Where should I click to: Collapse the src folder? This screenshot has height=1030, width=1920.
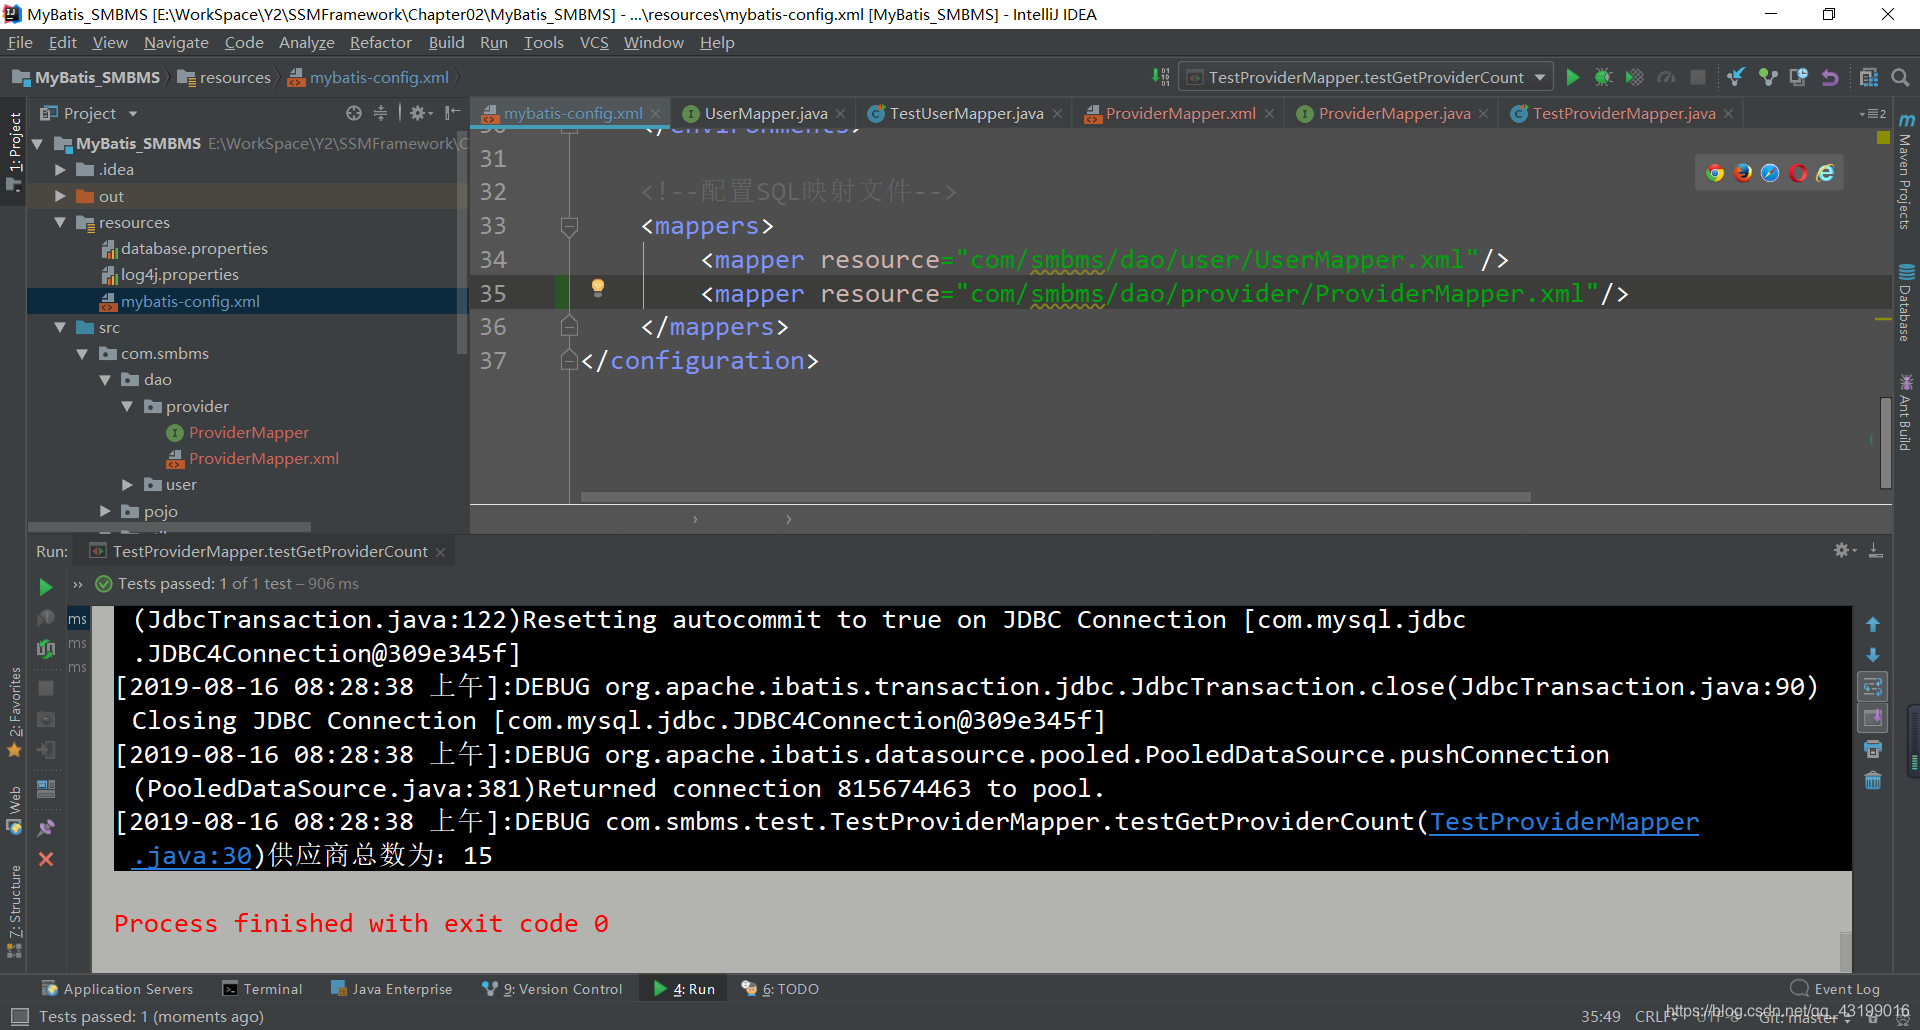click(x=60, y=327)
